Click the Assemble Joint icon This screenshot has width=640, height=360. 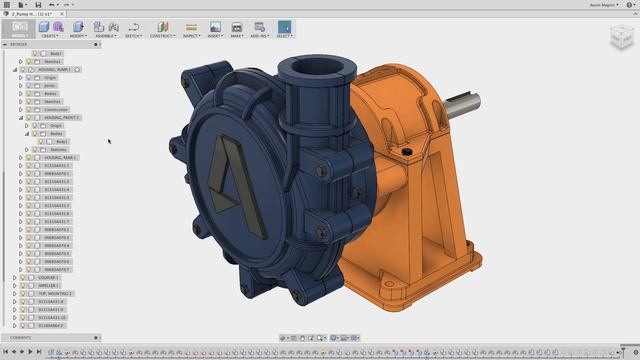[x=114, y=27]
